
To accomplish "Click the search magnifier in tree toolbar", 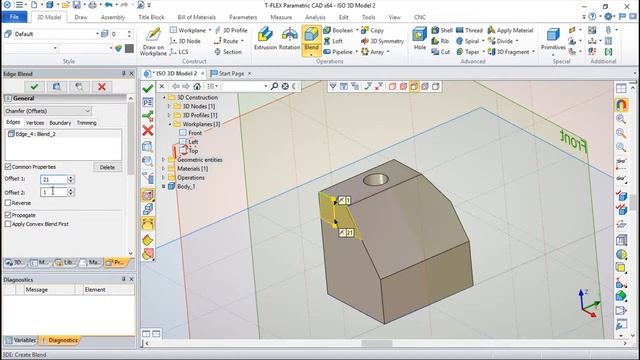I will click(x=274, y=86).
